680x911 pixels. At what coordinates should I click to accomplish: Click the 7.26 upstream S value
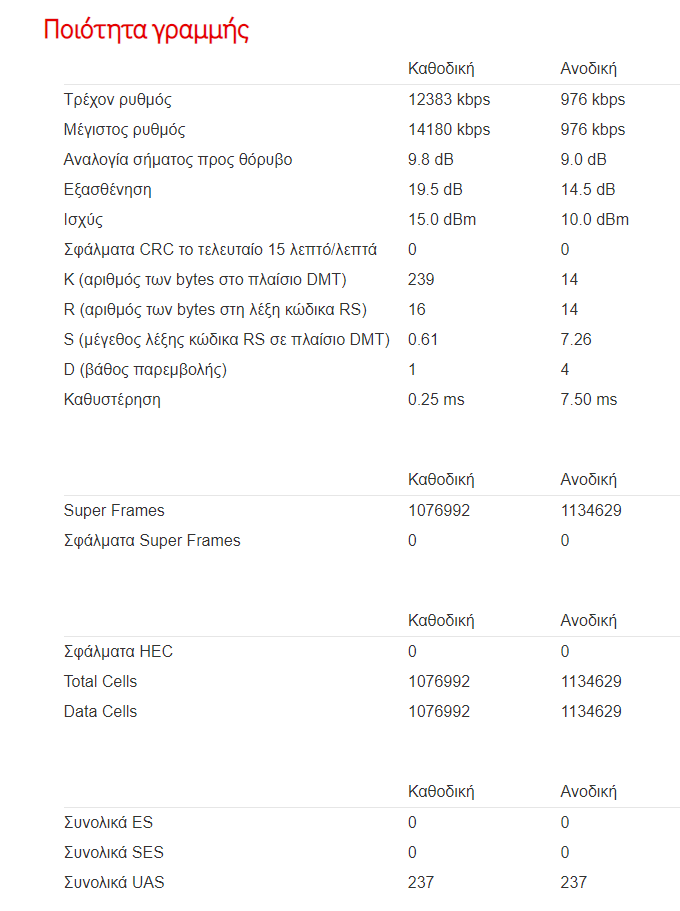pos(575,340)
